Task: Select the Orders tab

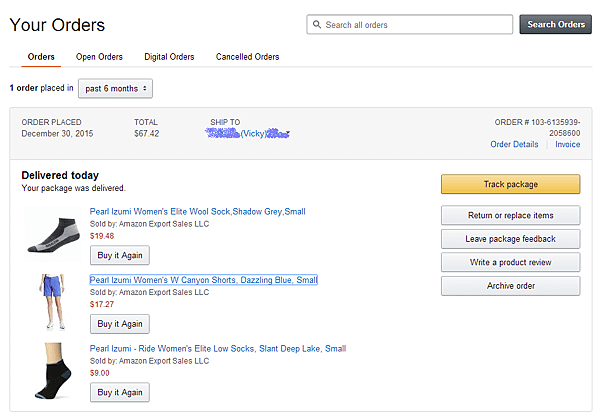Action: point(41,57)
